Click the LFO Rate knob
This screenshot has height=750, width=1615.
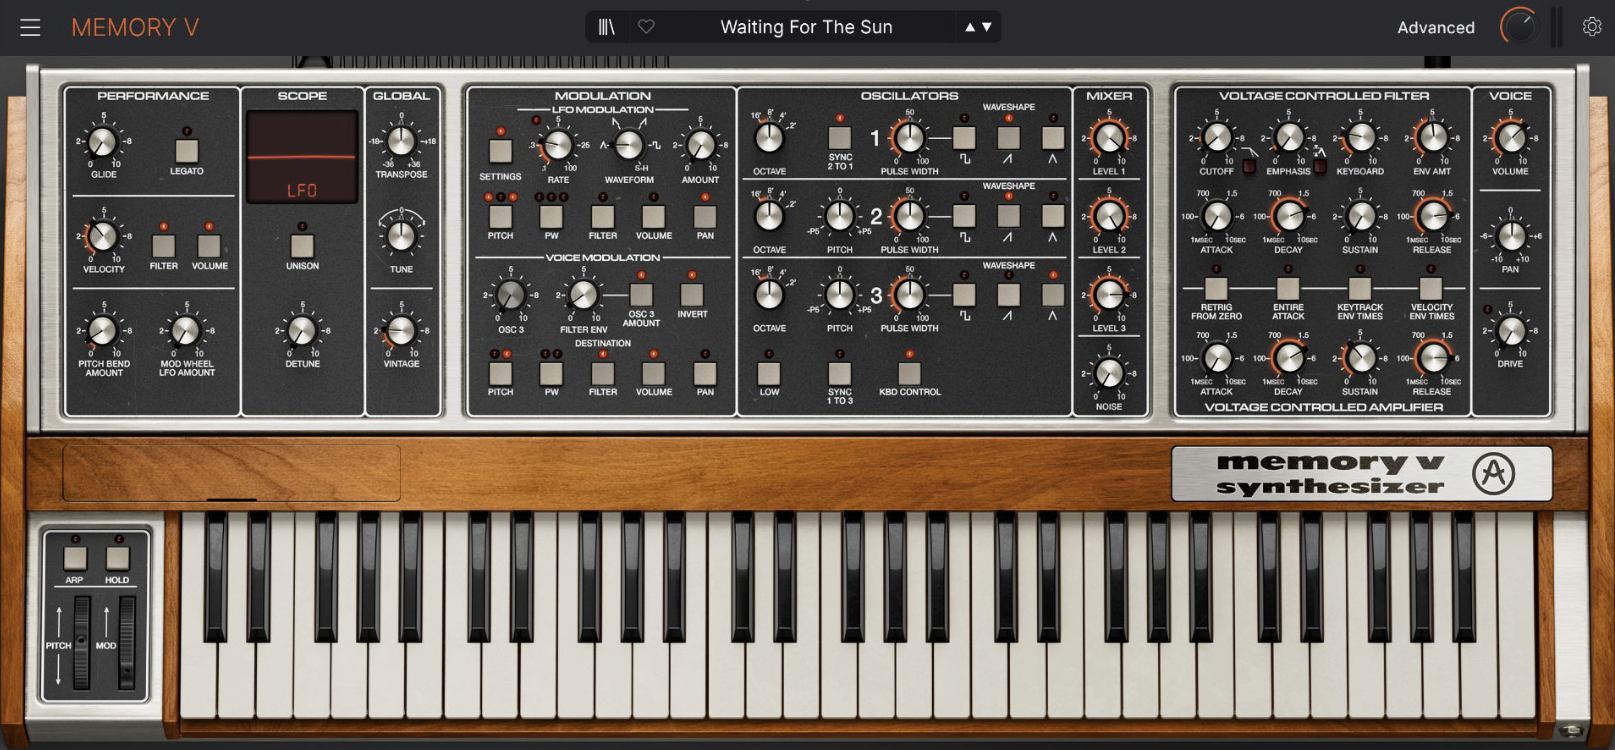pyautogui.click(x=558, y=146)
